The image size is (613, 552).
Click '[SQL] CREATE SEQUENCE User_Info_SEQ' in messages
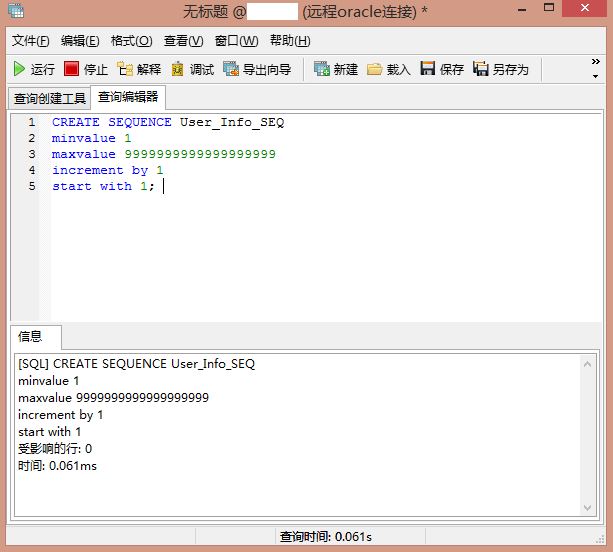point(136,364)
